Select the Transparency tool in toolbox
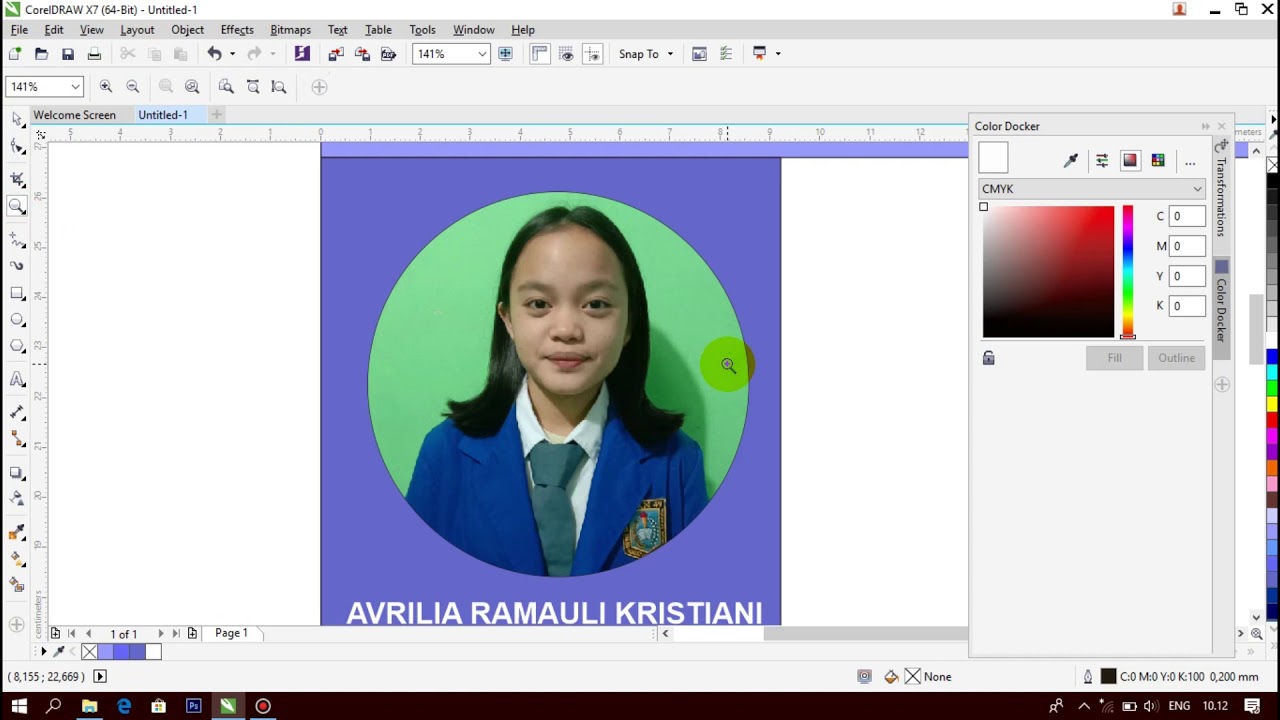This screenshot has width=1280, height=720. click(17, 498)
